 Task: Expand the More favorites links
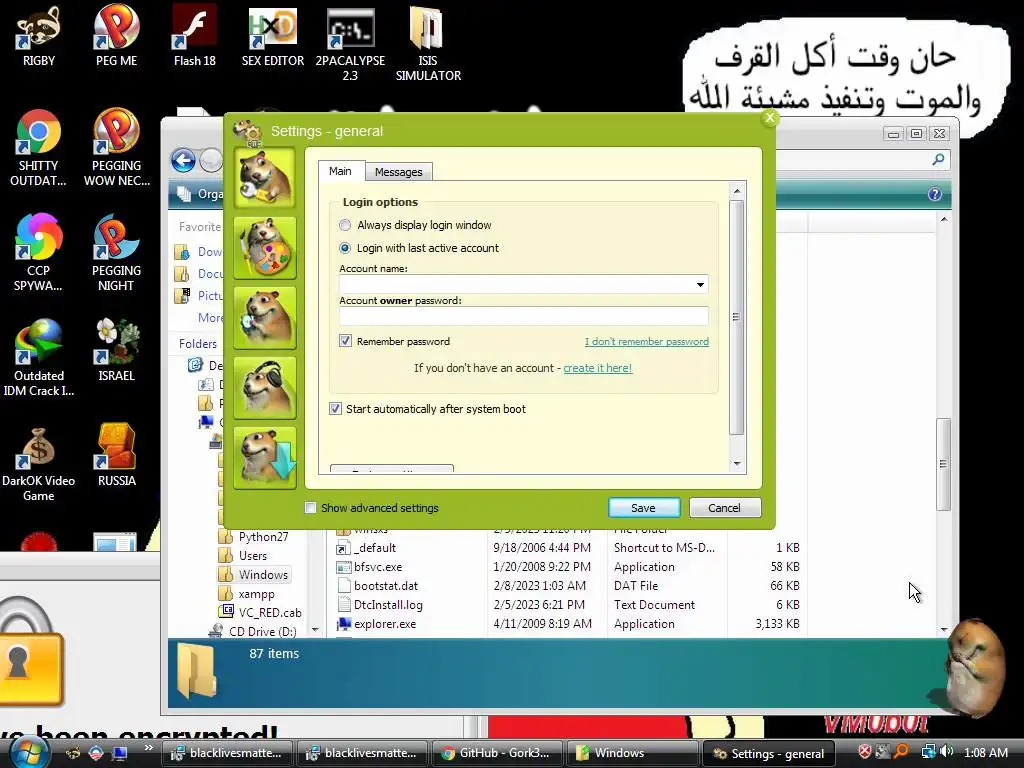point(210,317)
